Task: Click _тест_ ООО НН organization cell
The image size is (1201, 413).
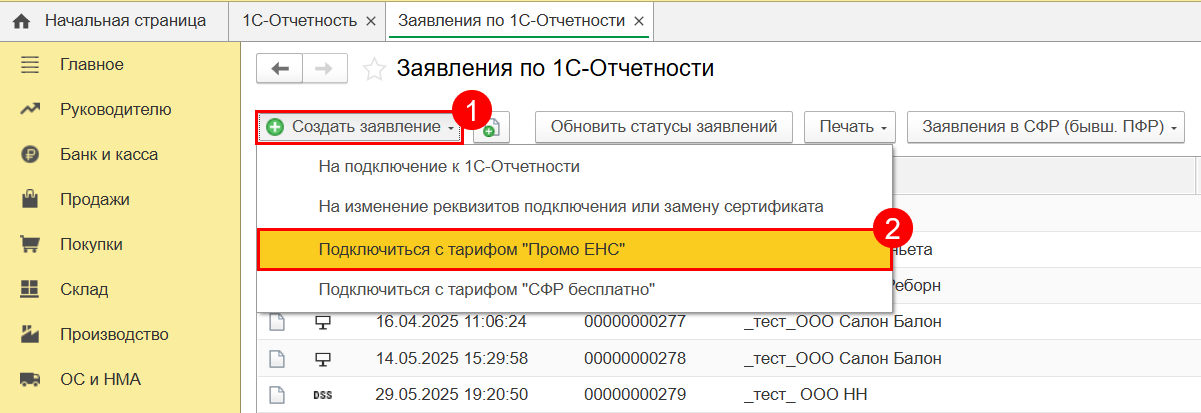Action: 806,395
